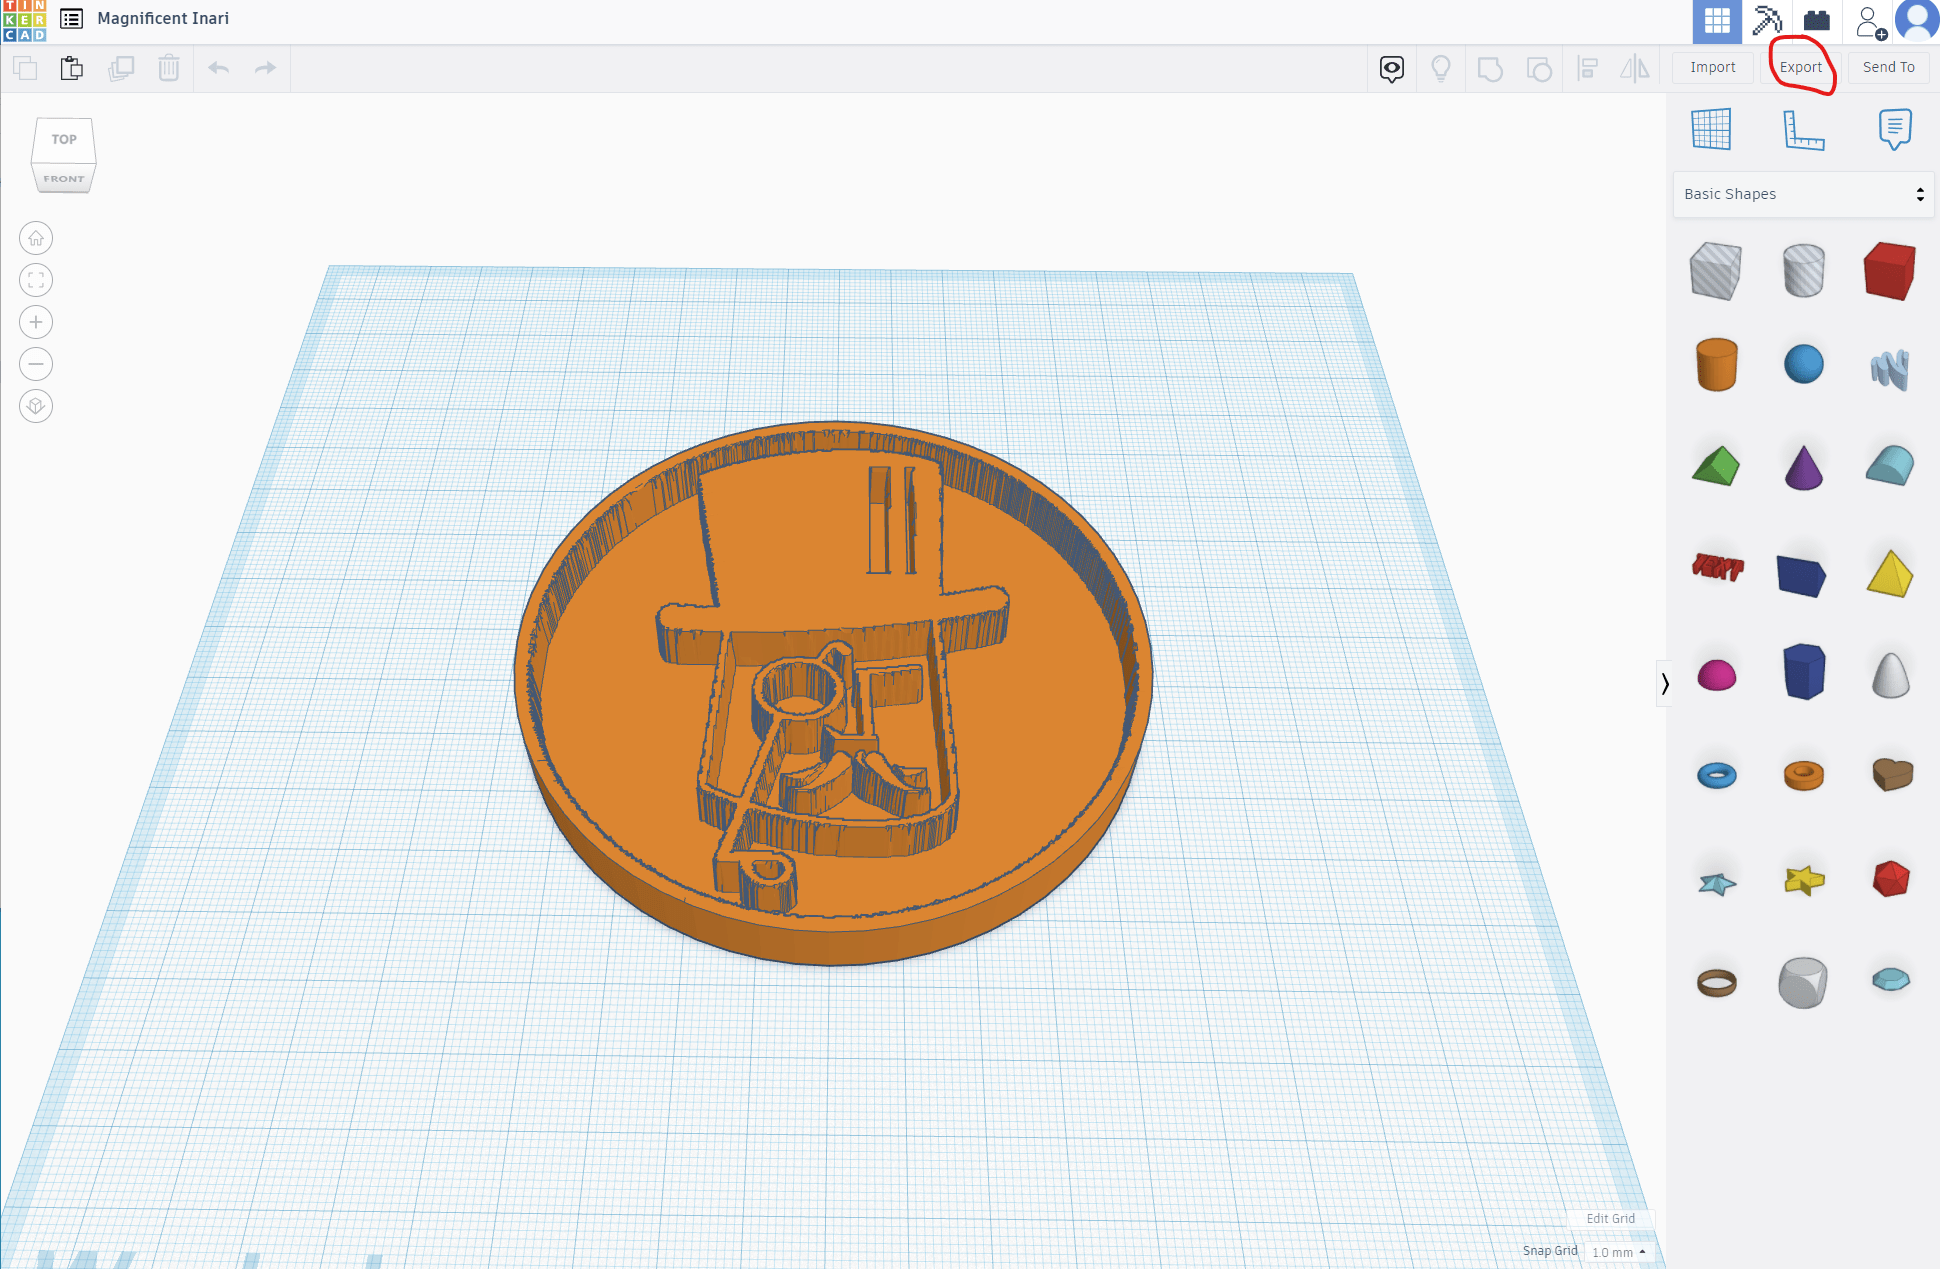Image resolution: width=1940 pixels, height=1269 pixels.
Task: Click the Export button
Action: (x=1800, y=67)
